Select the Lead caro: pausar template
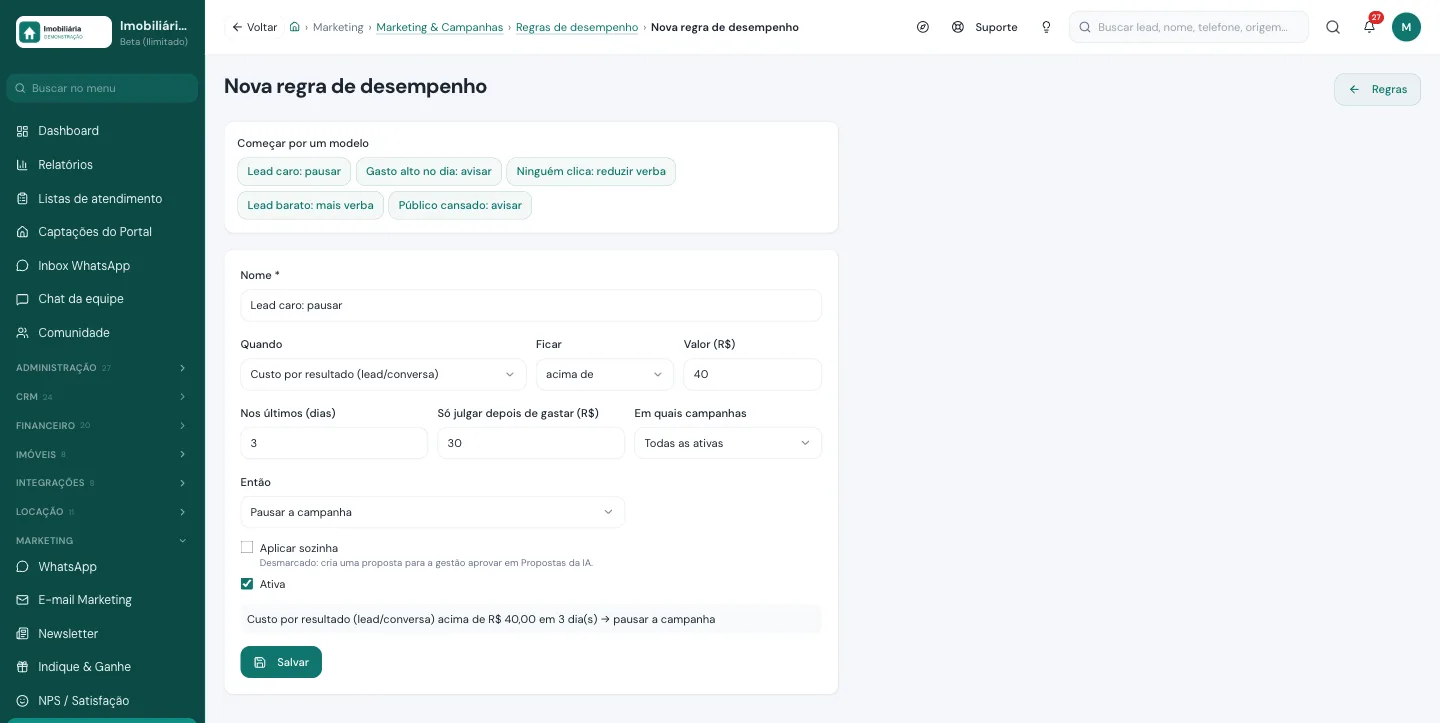Viewport: 1440px width, 723px height. (294, 171)
